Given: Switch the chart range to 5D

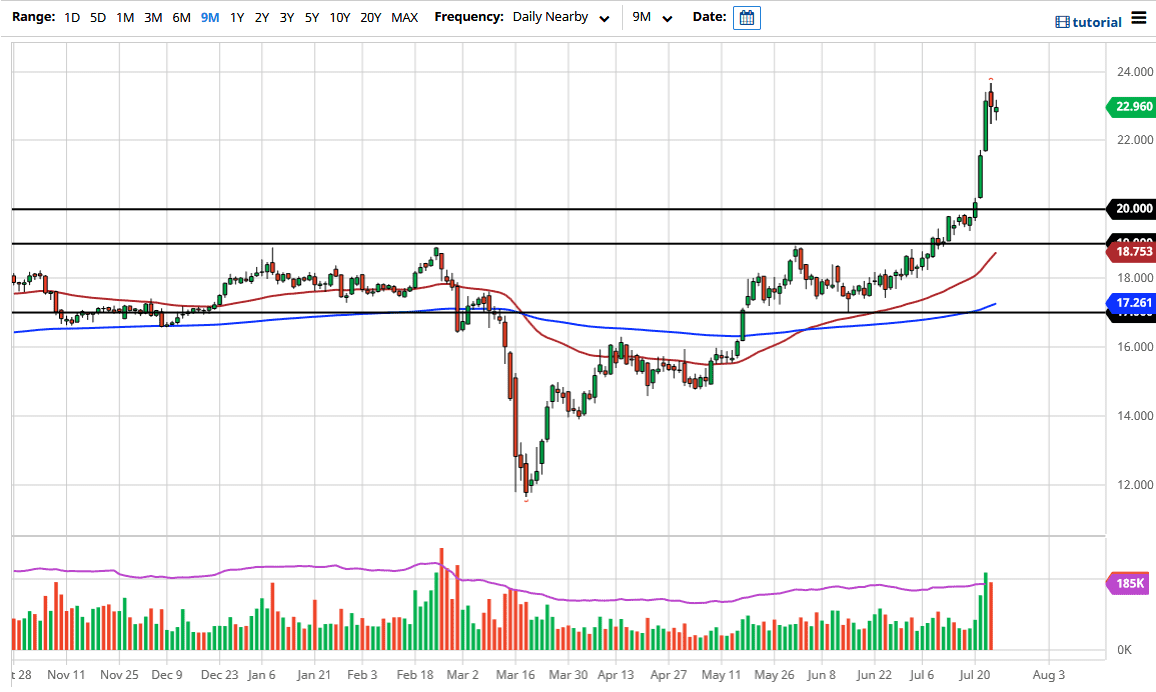Looking at the screenshot, I should [x=98, y=17].
